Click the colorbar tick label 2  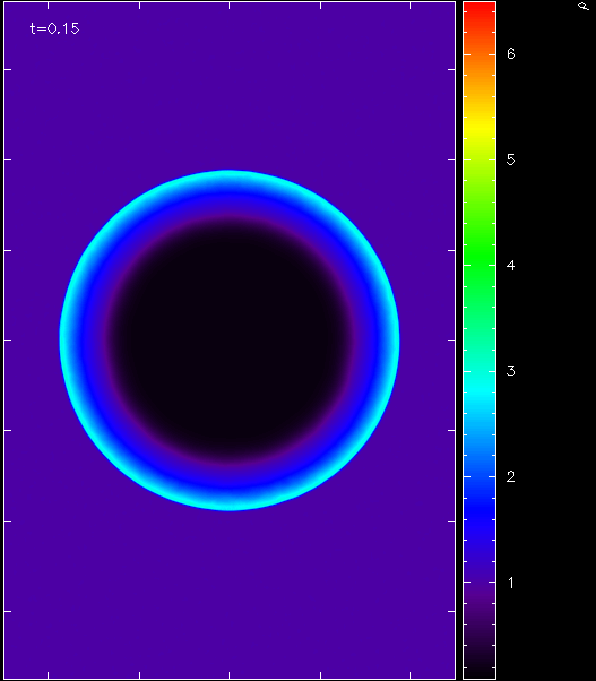(511, 476)
